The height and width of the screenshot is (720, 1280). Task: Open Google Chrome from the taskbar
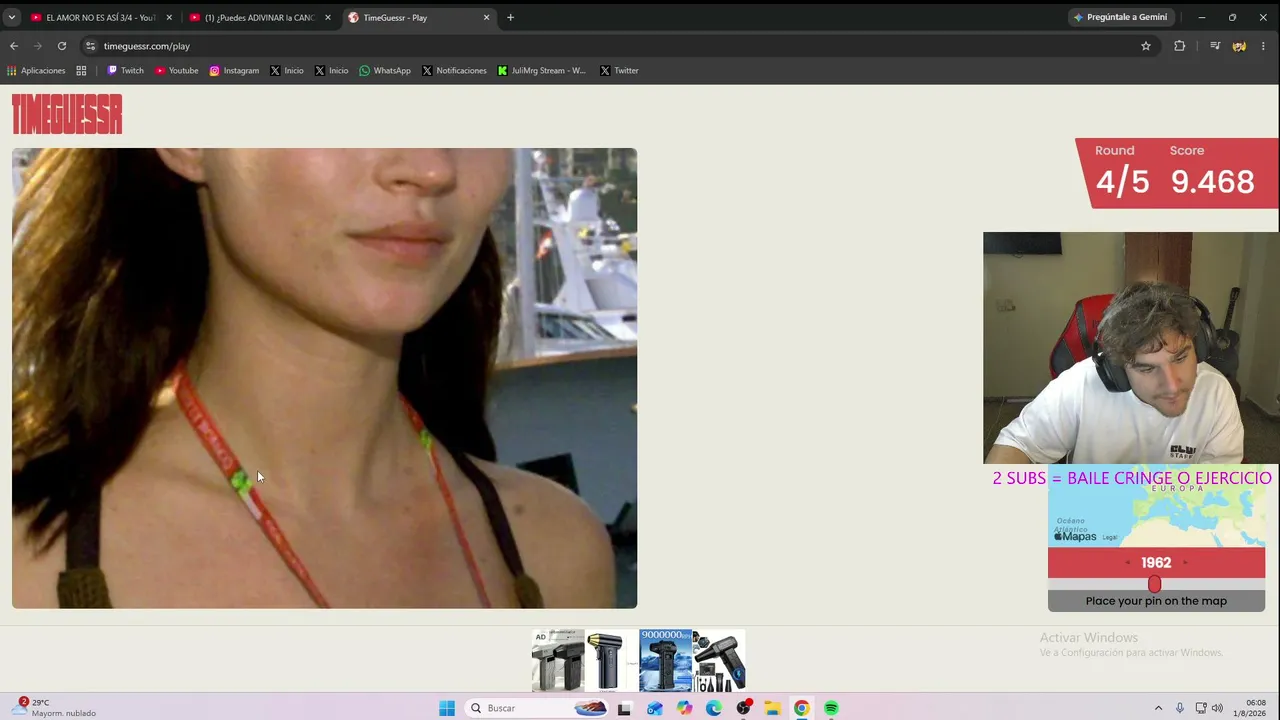pyautogui.click(x=802, y=708)
